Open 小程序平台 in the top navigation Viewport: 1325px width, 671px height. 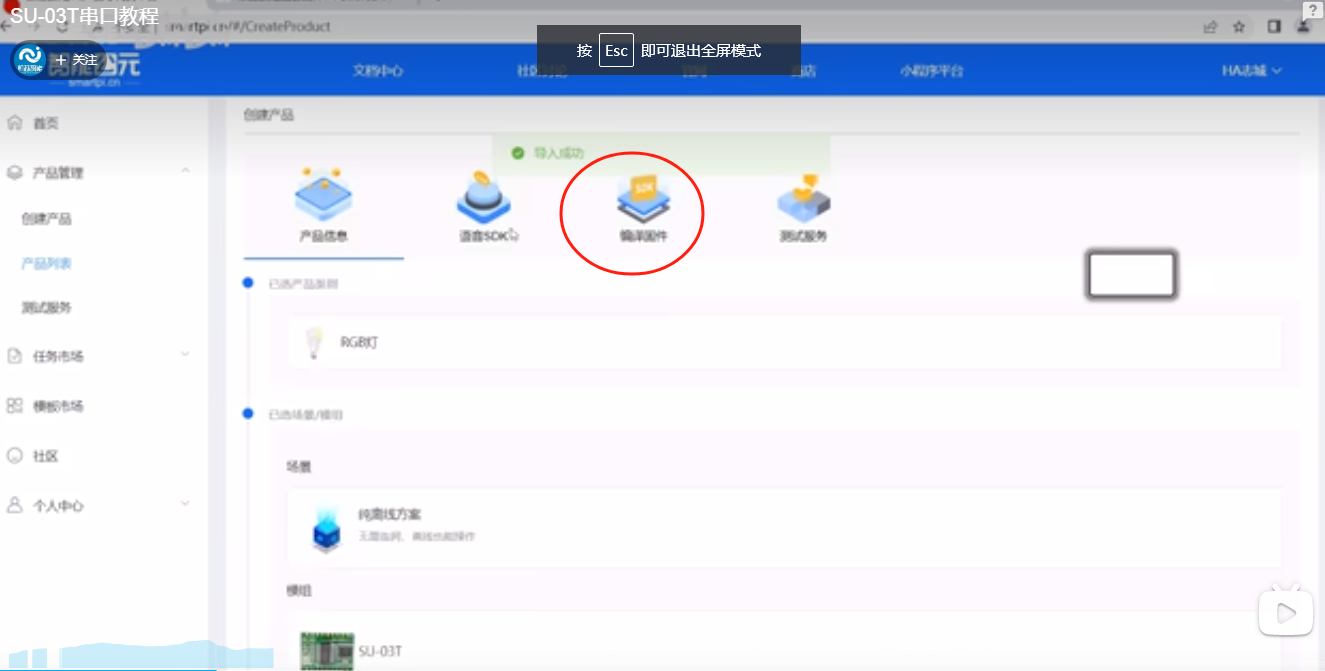tap(931, 71)
